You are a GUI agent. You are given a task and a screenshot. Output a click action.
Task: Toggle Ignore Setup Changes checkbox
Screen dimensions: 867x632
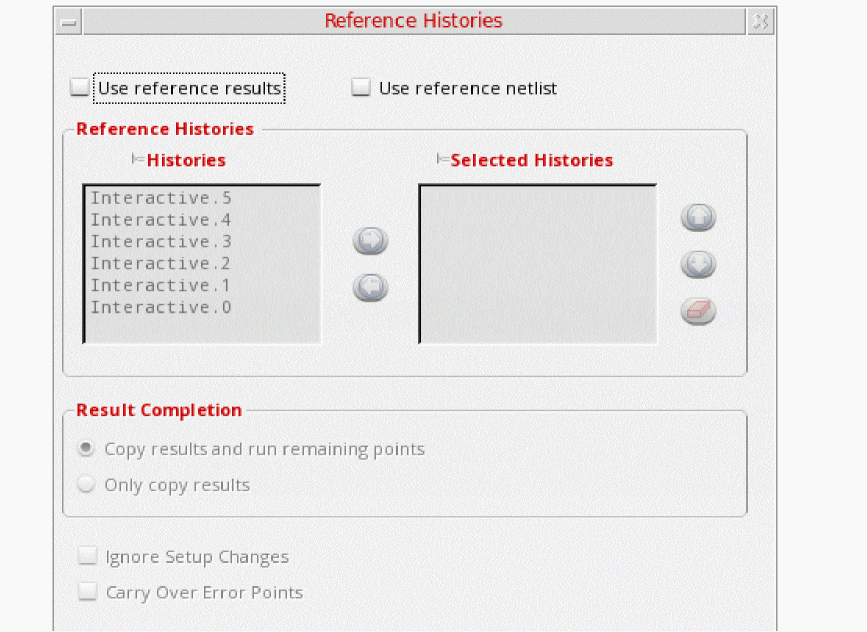coord(87,556)
